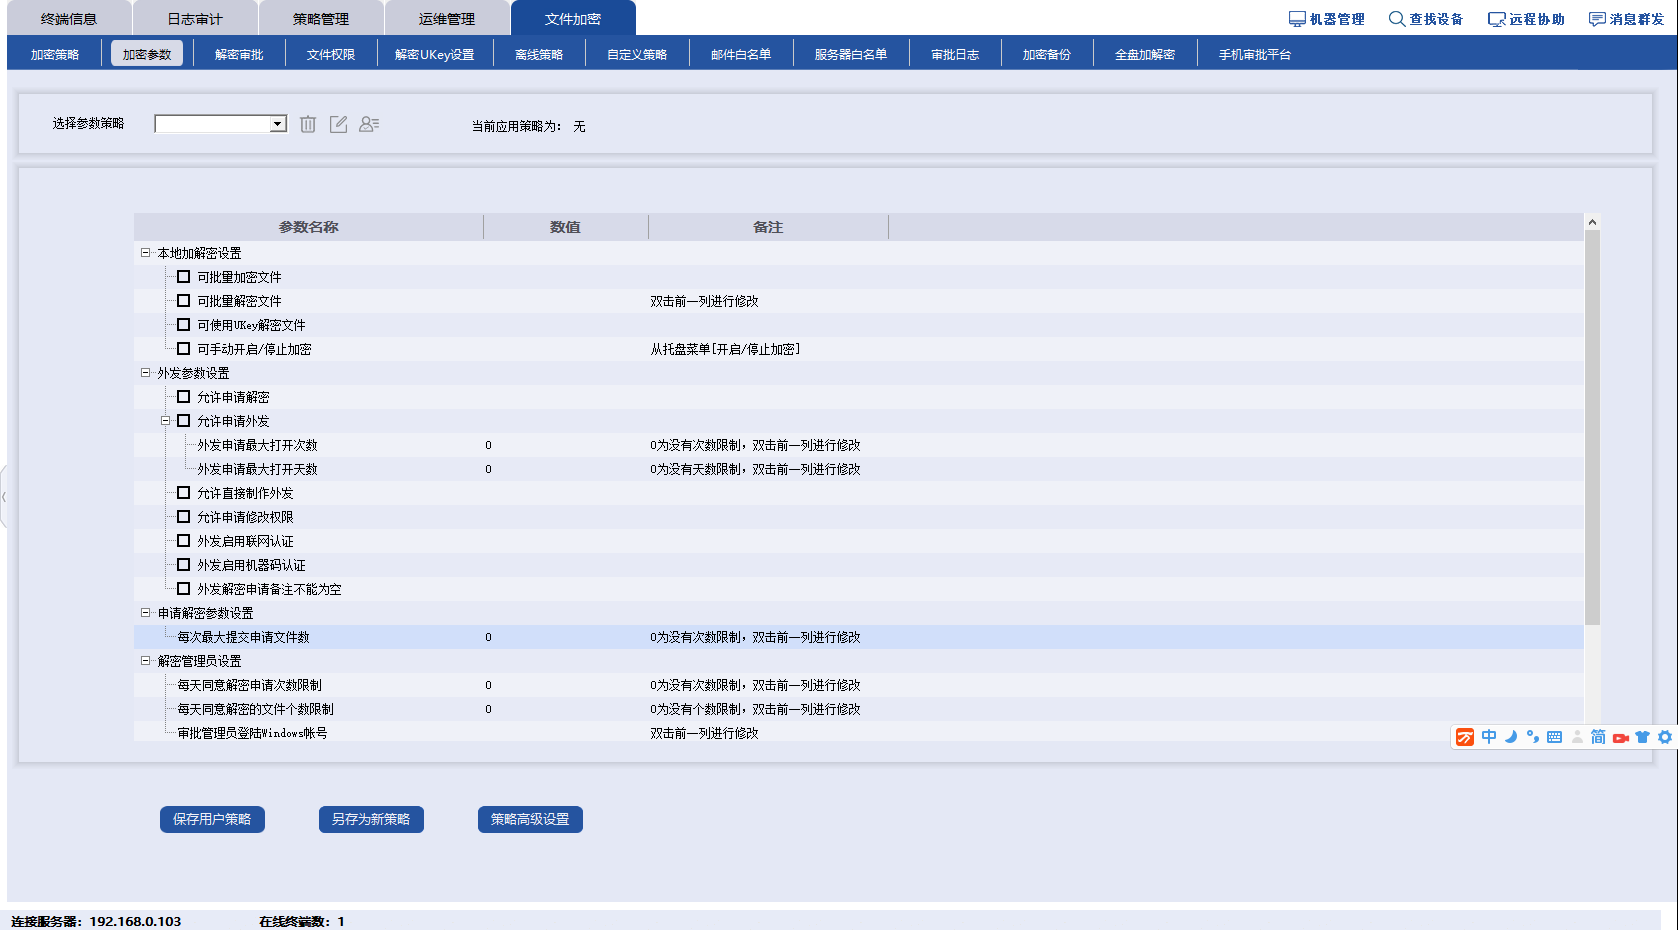Open the 邮件白名单 submenu item
Screen dimensions: 1678x930
(741, 54)
